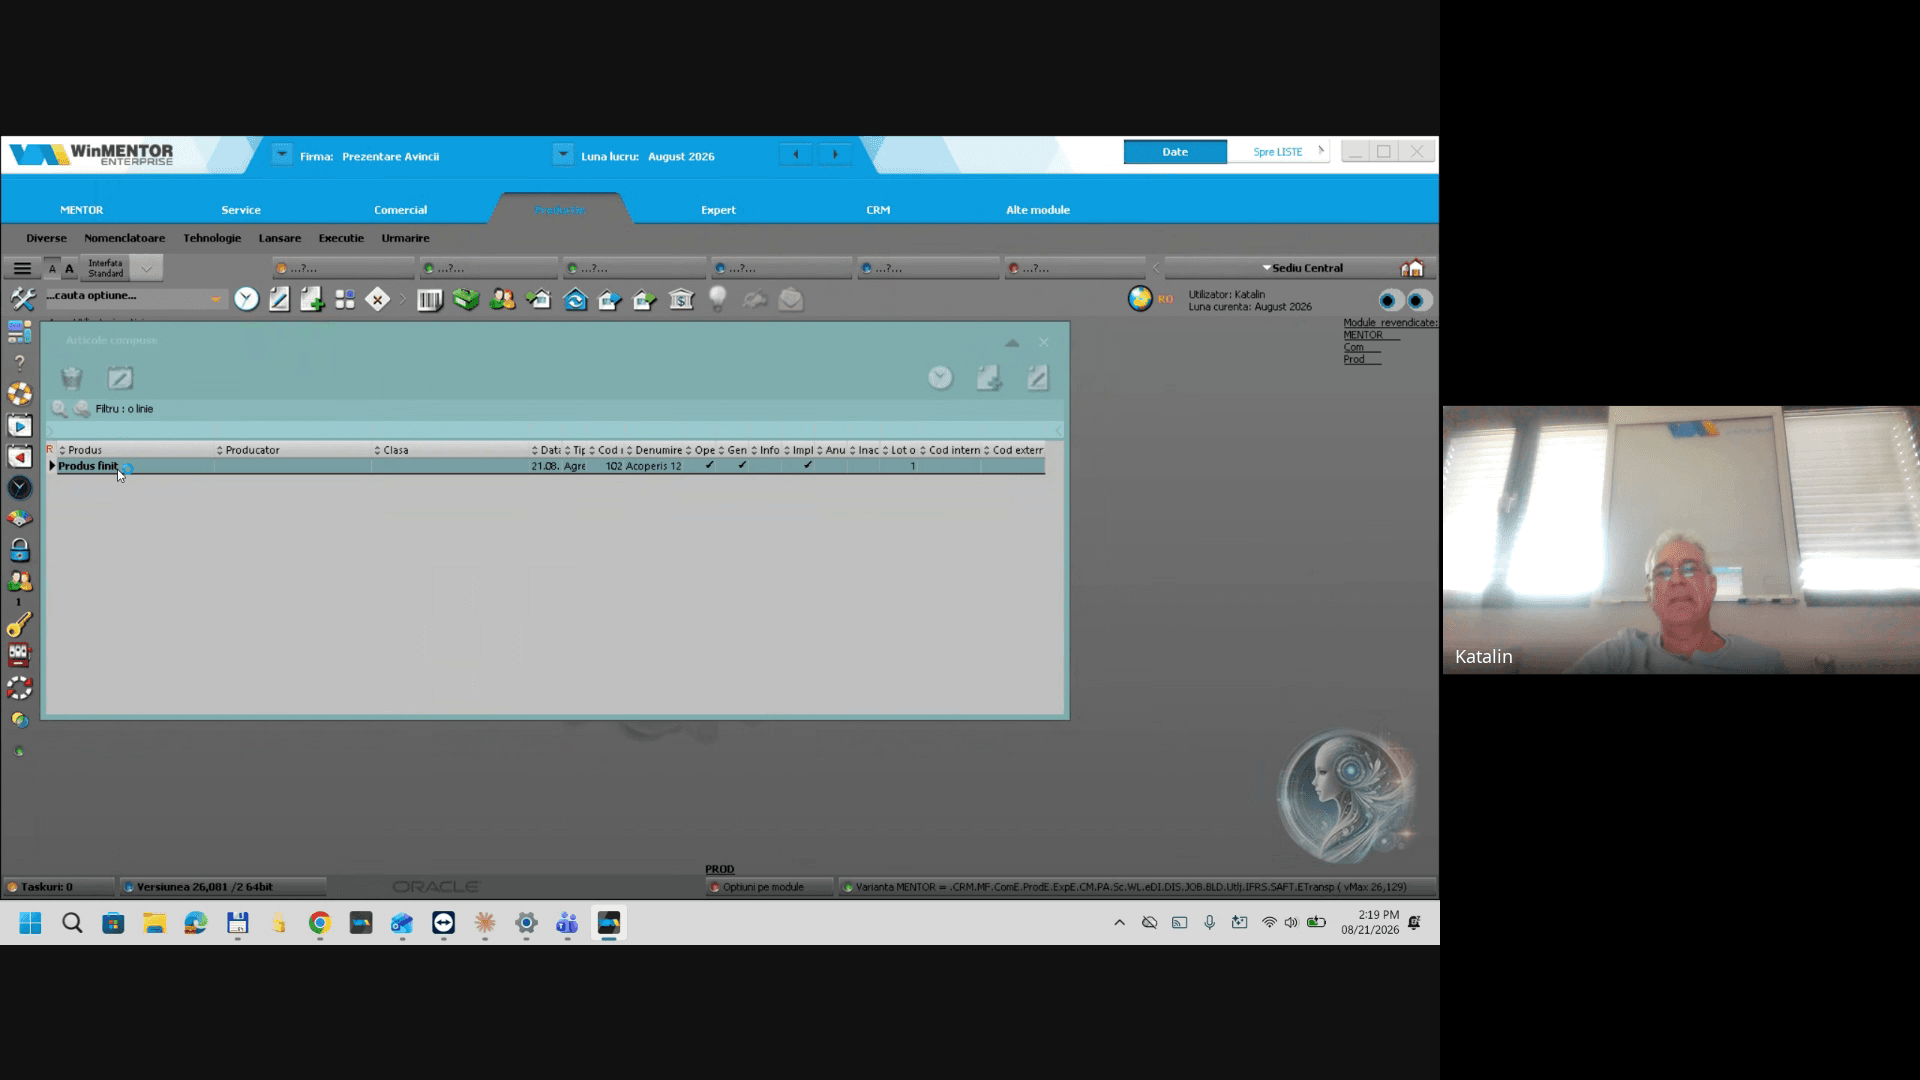Screen dimensions: 1920x1080
Task: Click the light bulb icon
Action: pyautogui.click(x=717, y=299)
